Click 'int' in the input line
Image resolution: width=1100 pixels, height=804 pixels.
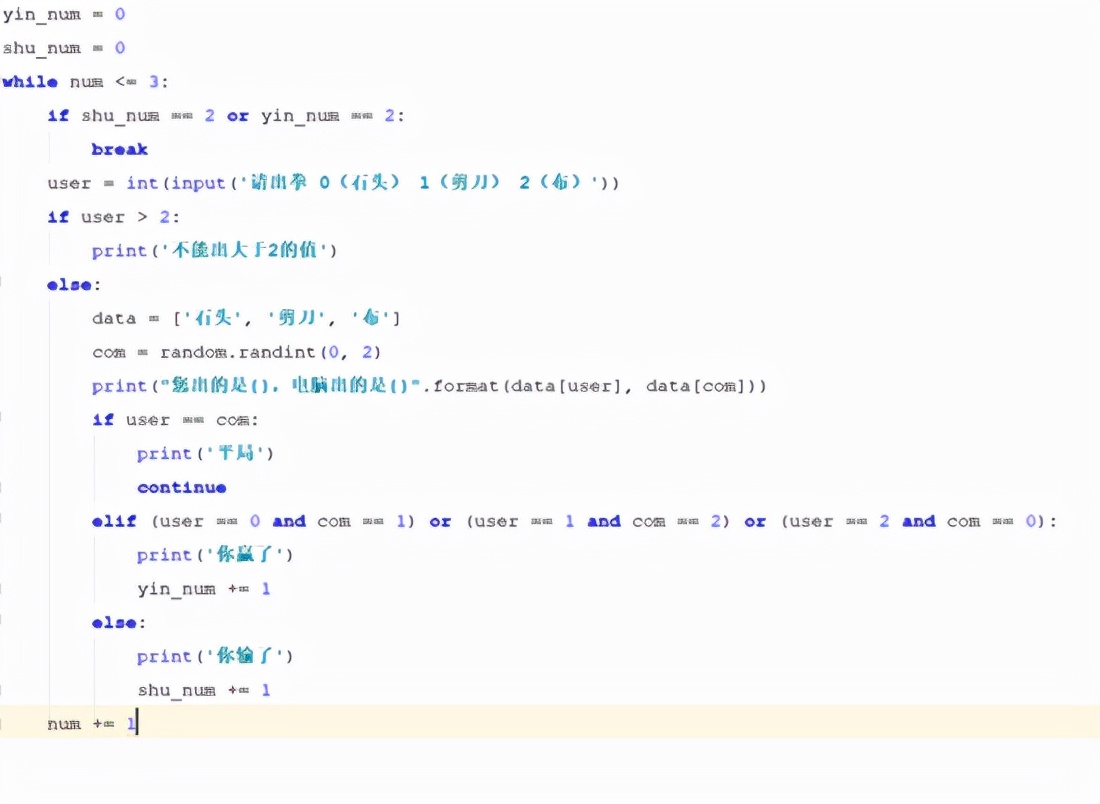tap(142, 183)
